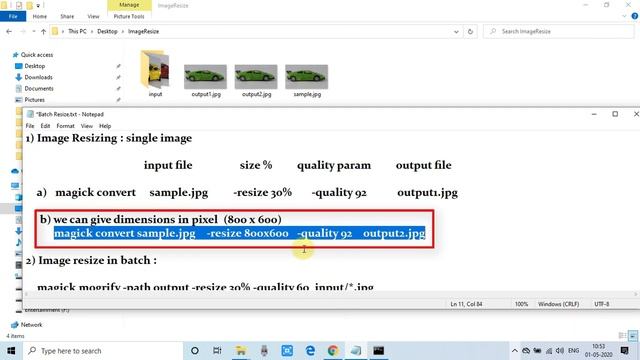The width and height of the screenshot is (640, 360).
Task: Open Notepad Format menu
Action: tap(65, 126)
